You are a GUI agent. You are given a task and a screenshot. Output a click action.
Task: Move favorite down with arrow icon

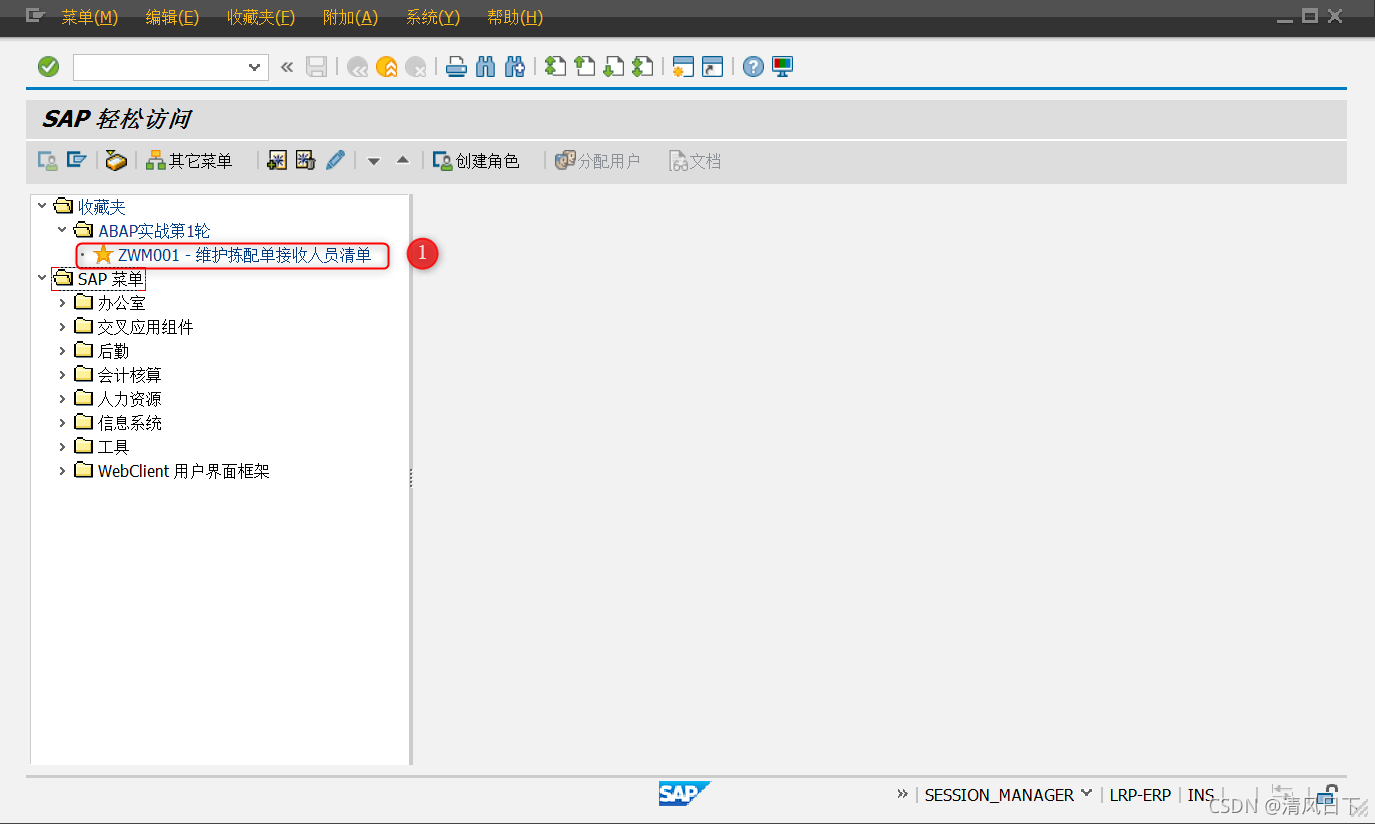[x=374, y=161]
